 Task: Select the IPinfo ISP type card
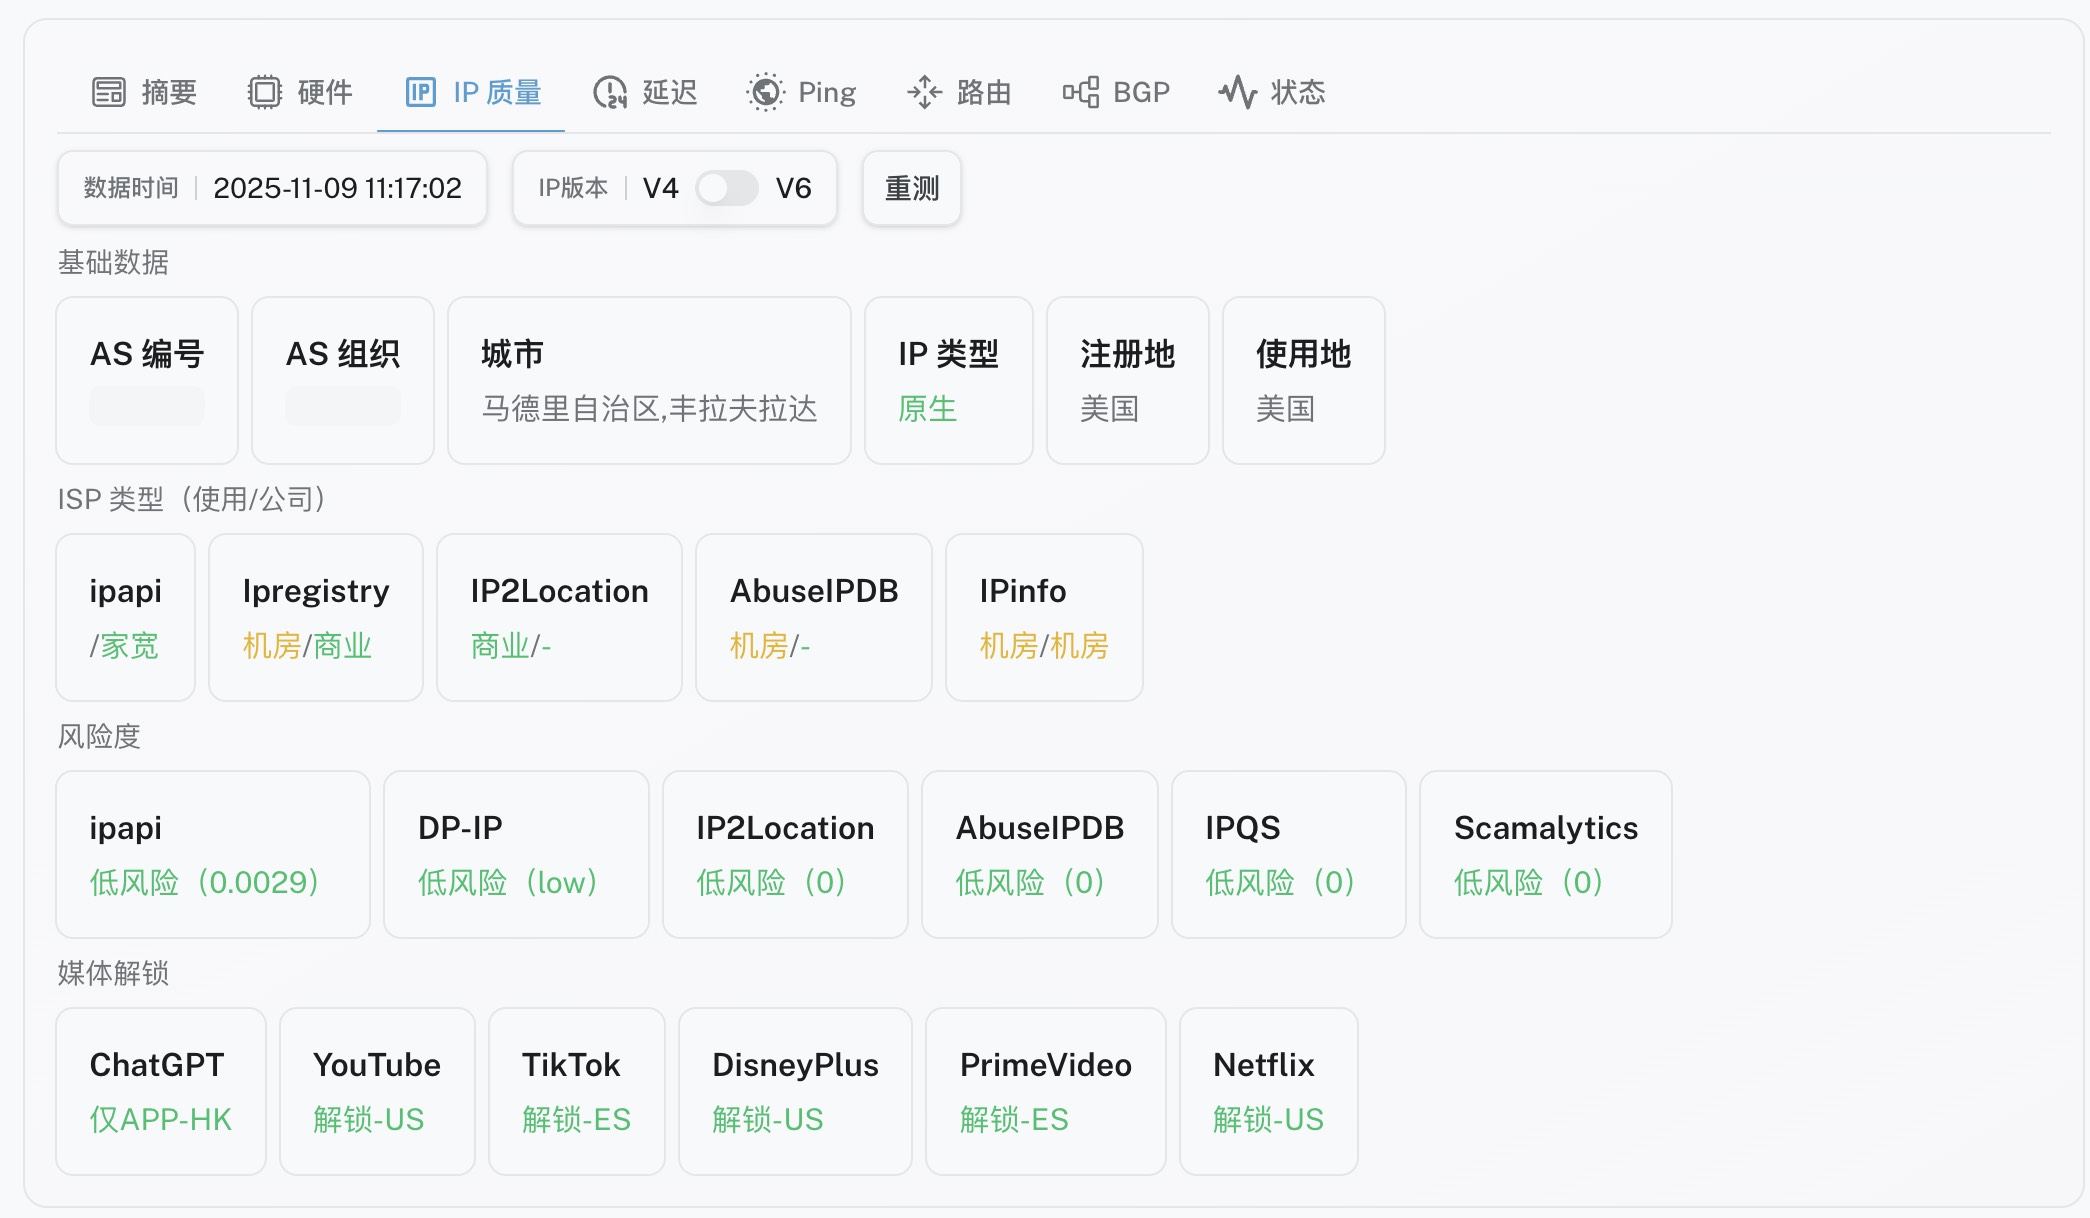(1044, 617)
